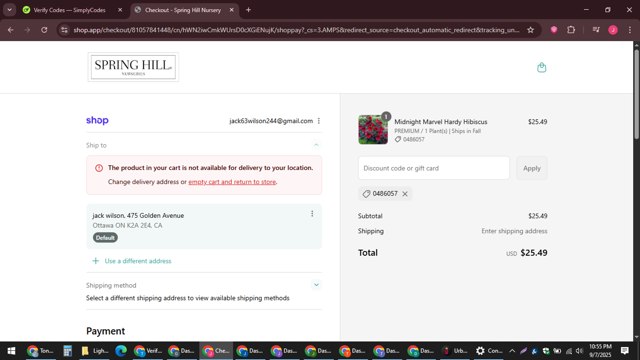Remove discount code 0486057 chip

tap(405, 194)
